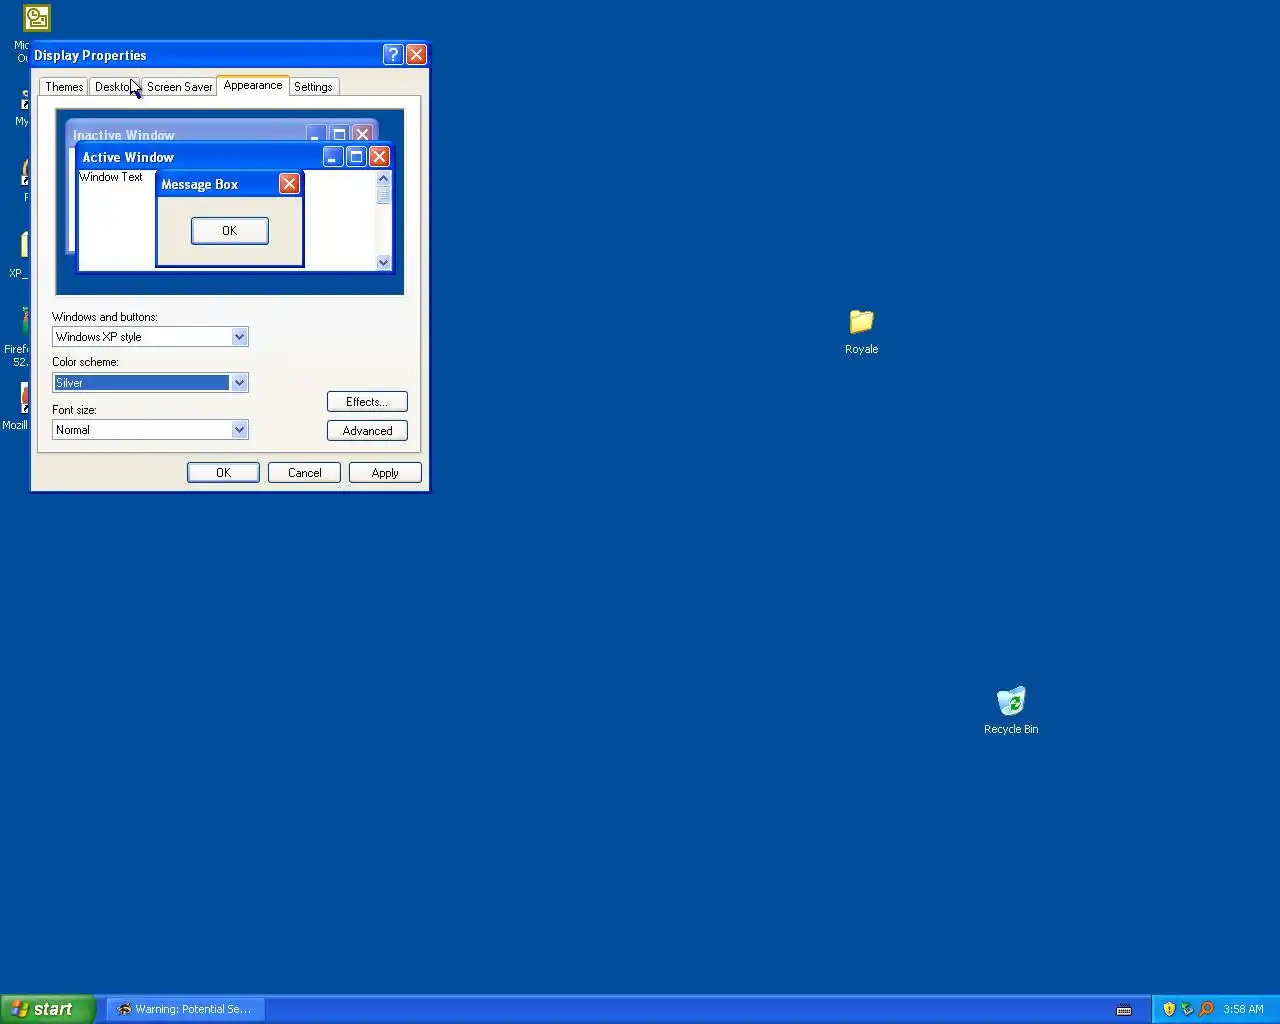This screenshot has height=1024, width=1280.
Task: Click the help question mark button
Action: 393,54
